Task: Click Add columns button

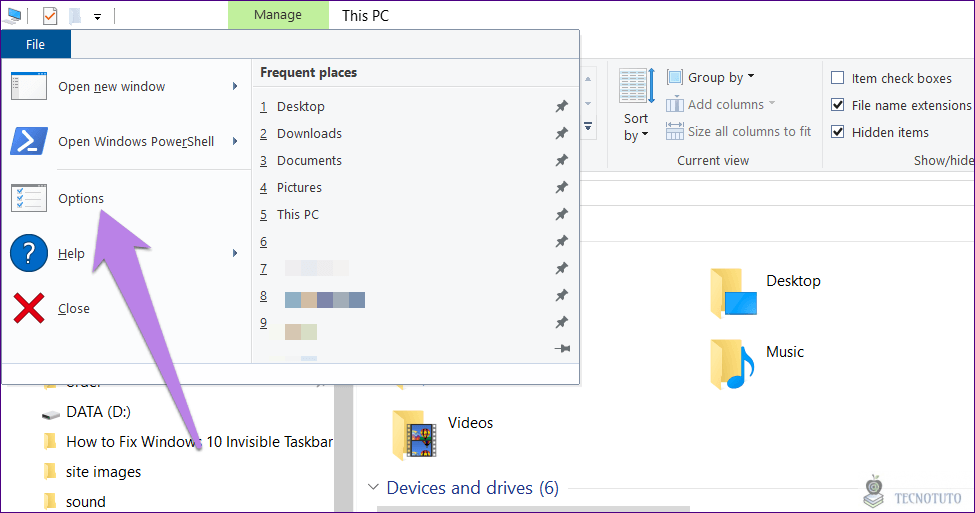Action: 721,104
